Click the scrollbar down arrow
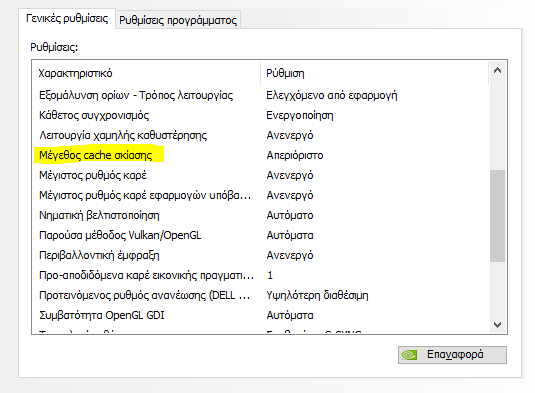This screenshot has height=393, width=535. pyautogui.click(x=497, y=324)
